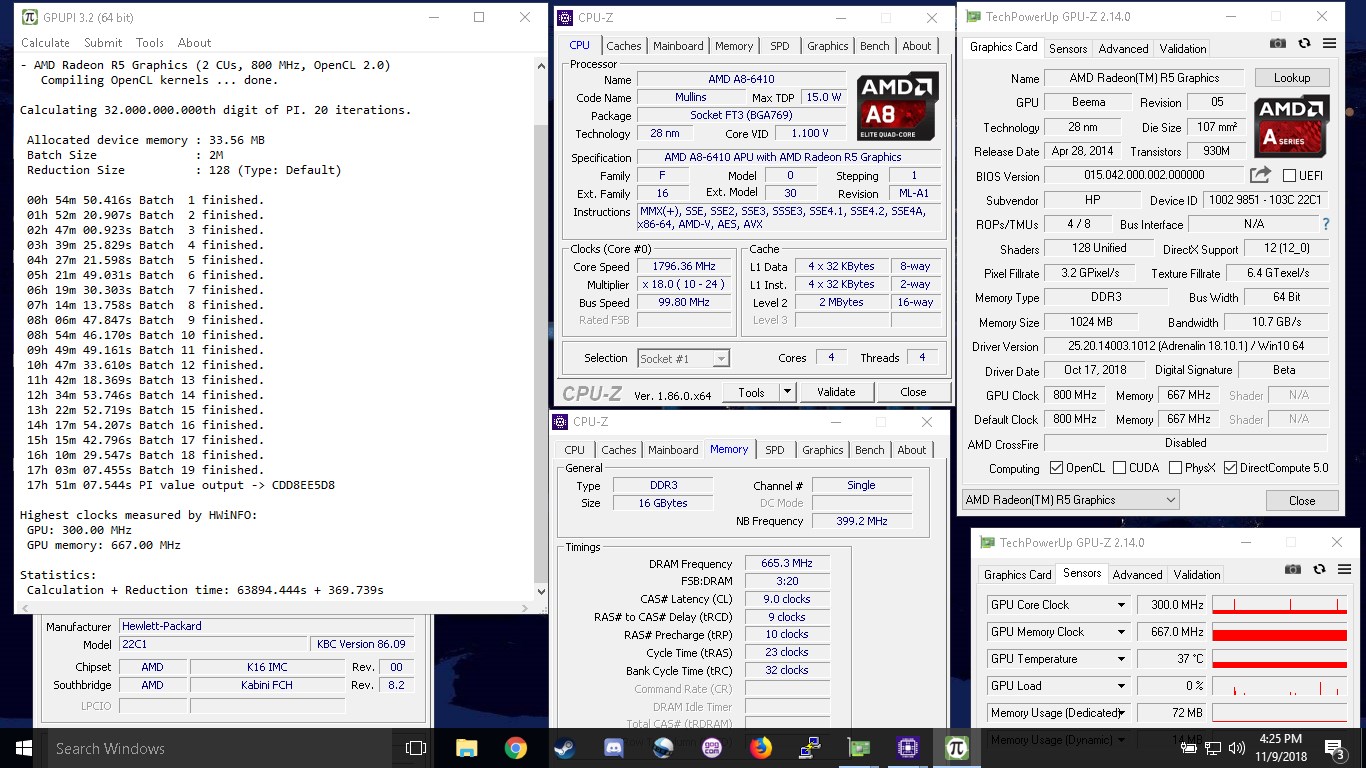Click the GPU Memory Clock sensor graph

pos(1279,632)
